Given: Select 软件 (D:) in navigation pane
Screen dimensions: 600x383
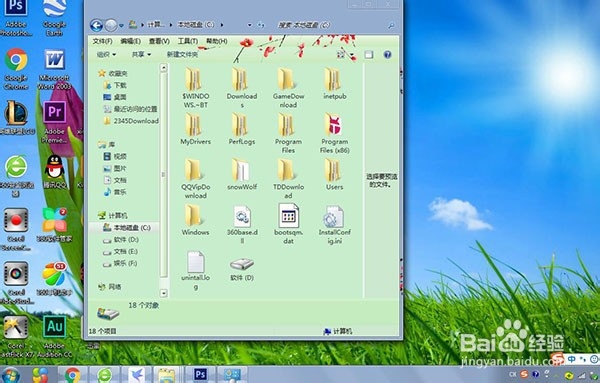Looking at the screenshot, I should tap(121, 240).
